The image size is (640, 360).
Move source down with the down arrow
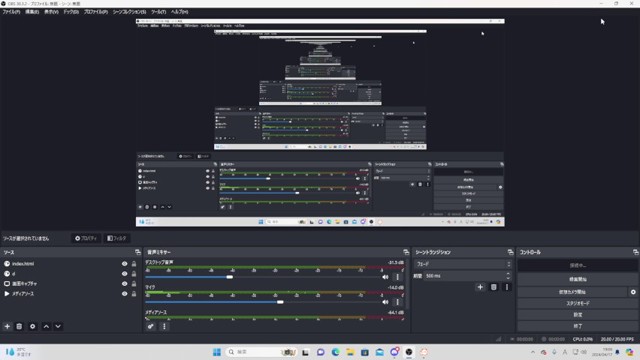click(58, 327)
